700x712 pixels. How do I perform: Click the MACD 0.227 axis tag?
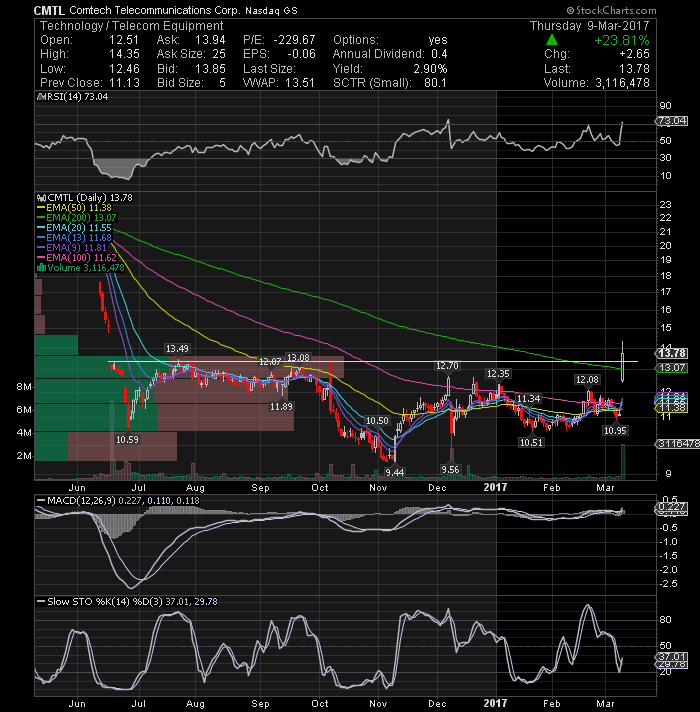point(672,507)
